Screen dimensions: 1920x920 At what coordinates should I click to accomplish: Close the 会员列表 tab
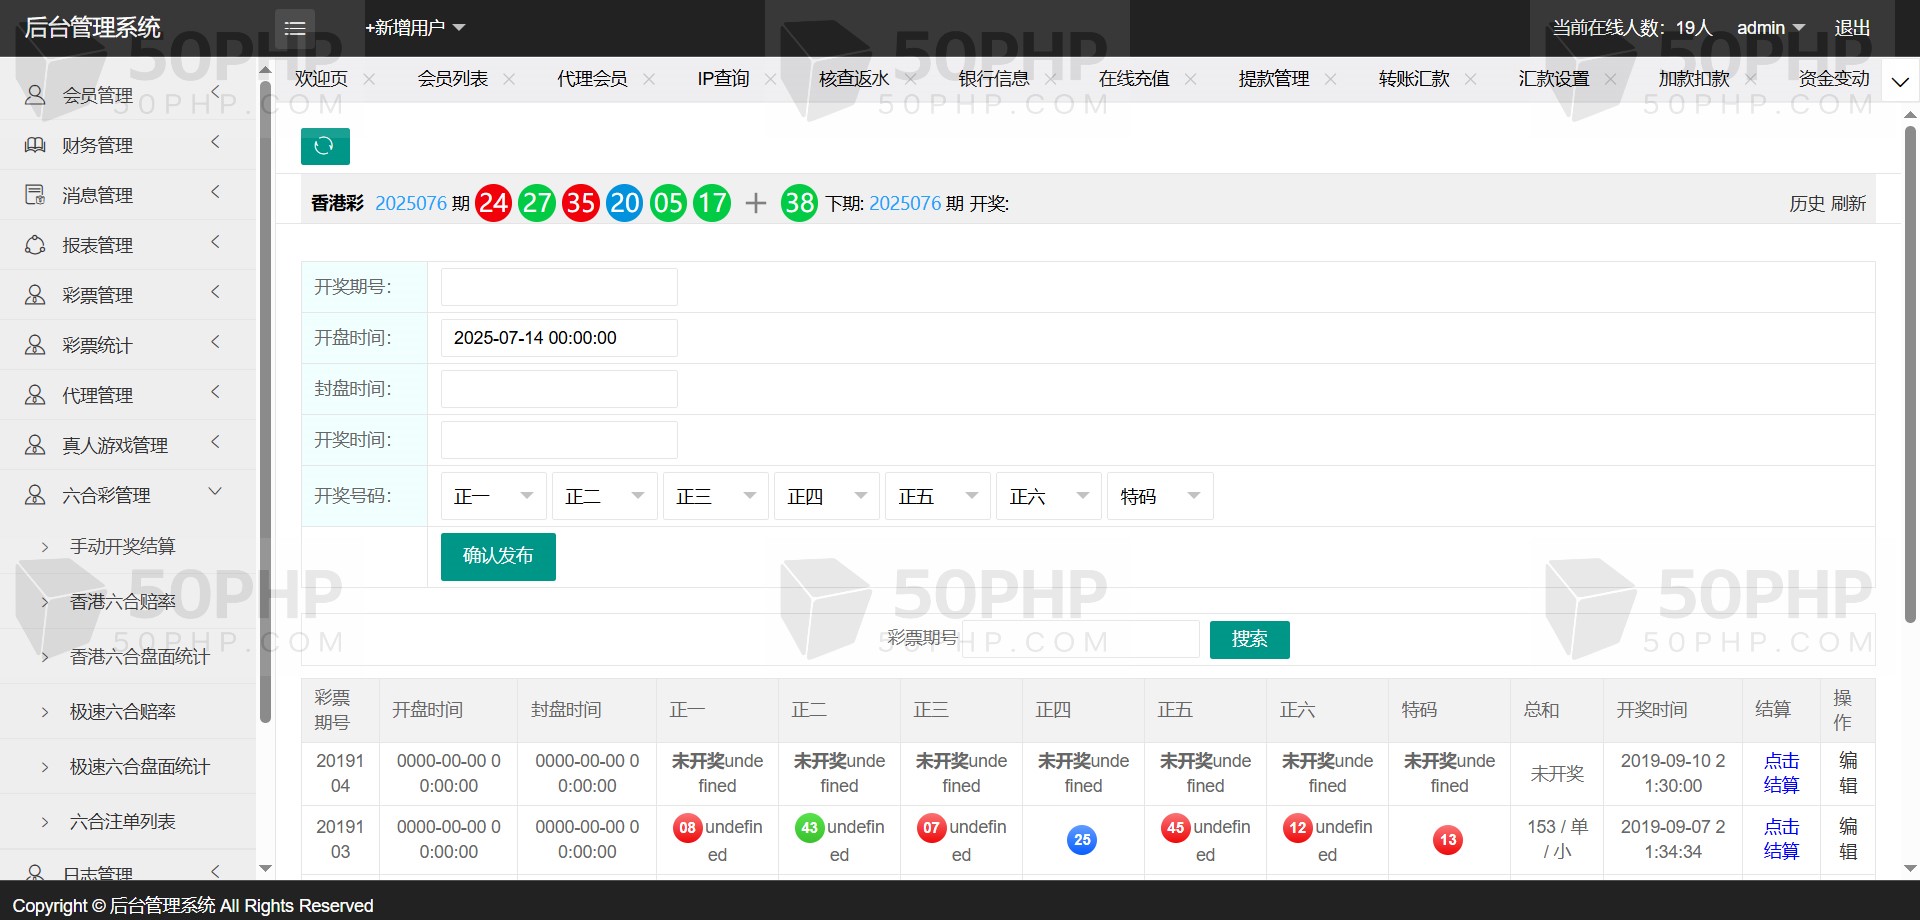[509, 79]
